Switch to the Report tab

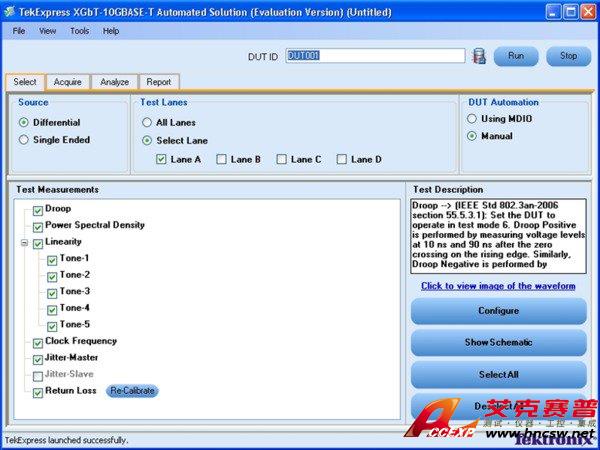tap(158, 82)
